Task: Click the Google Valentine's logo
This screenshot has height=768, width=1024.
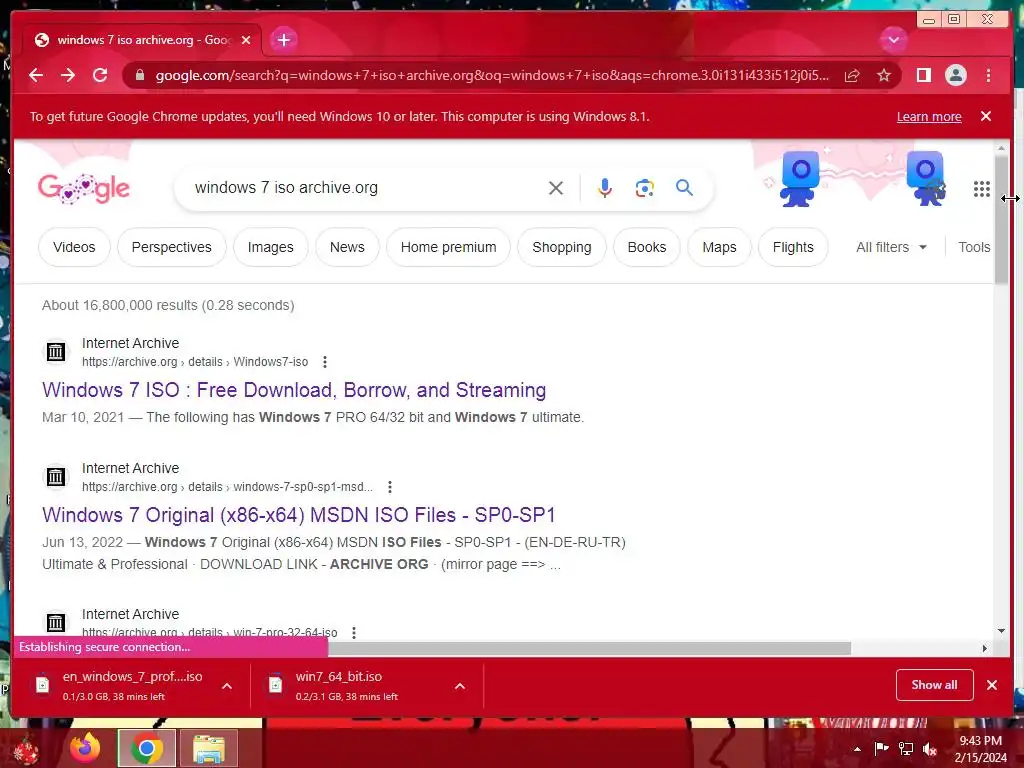Action: coord(84,189)
